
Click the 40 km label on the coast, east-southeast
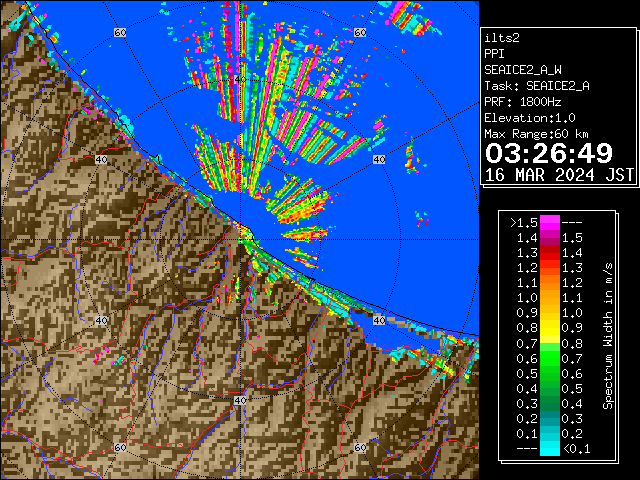379,320
